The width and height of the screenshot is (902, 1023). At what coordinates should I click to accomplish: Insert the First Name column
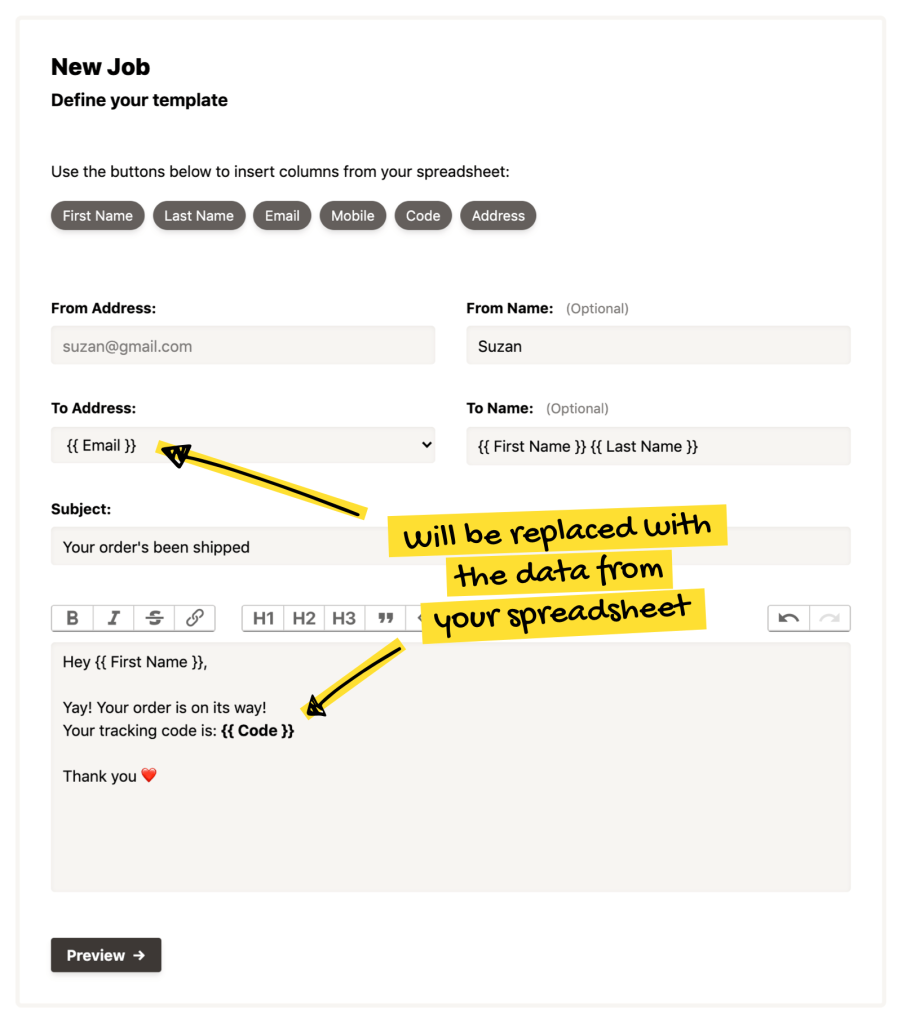[x=97, y=215]
